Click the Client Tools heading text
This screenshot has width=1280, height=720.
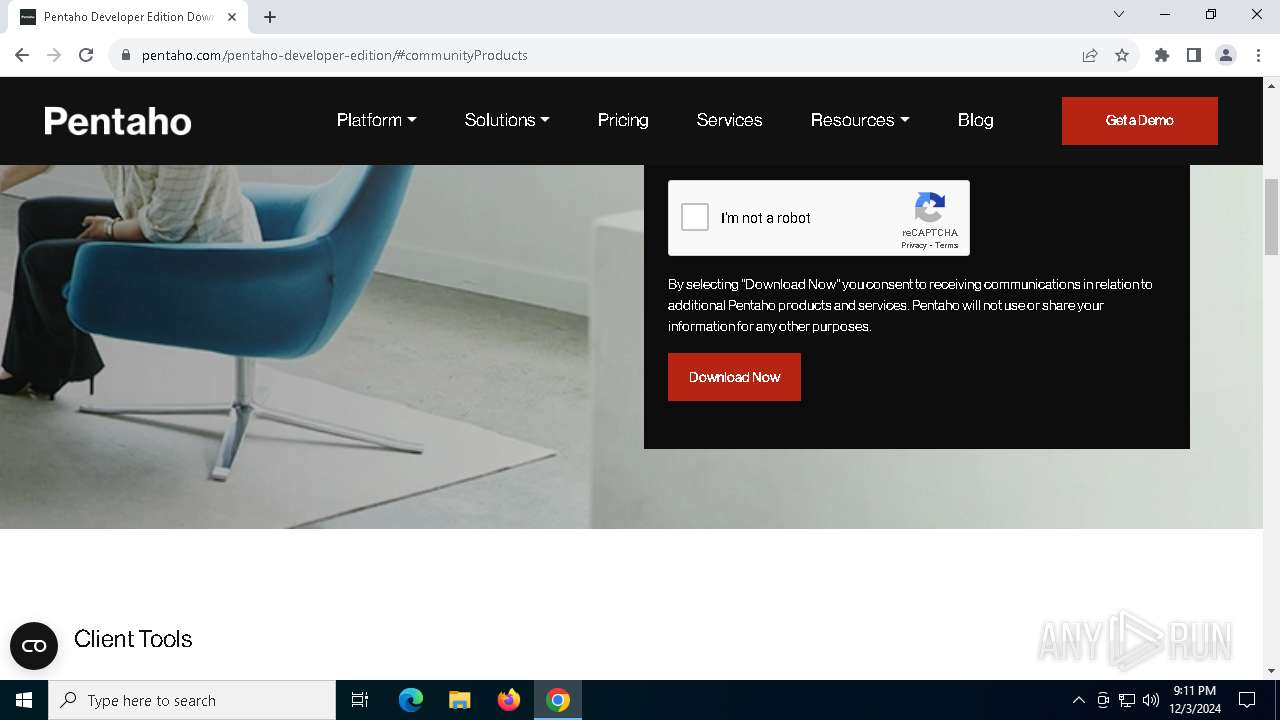coord(133,639)
